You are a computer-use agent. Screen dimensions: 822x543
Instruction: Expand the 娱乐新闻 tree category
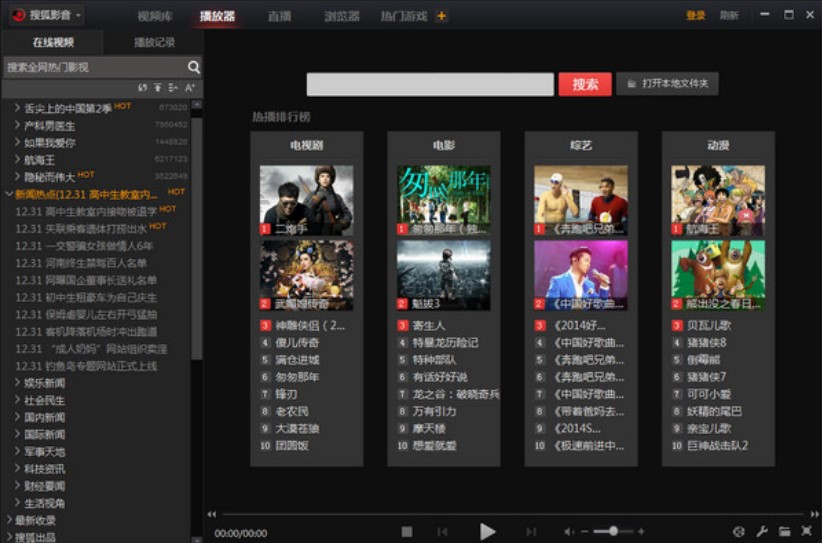18,382
